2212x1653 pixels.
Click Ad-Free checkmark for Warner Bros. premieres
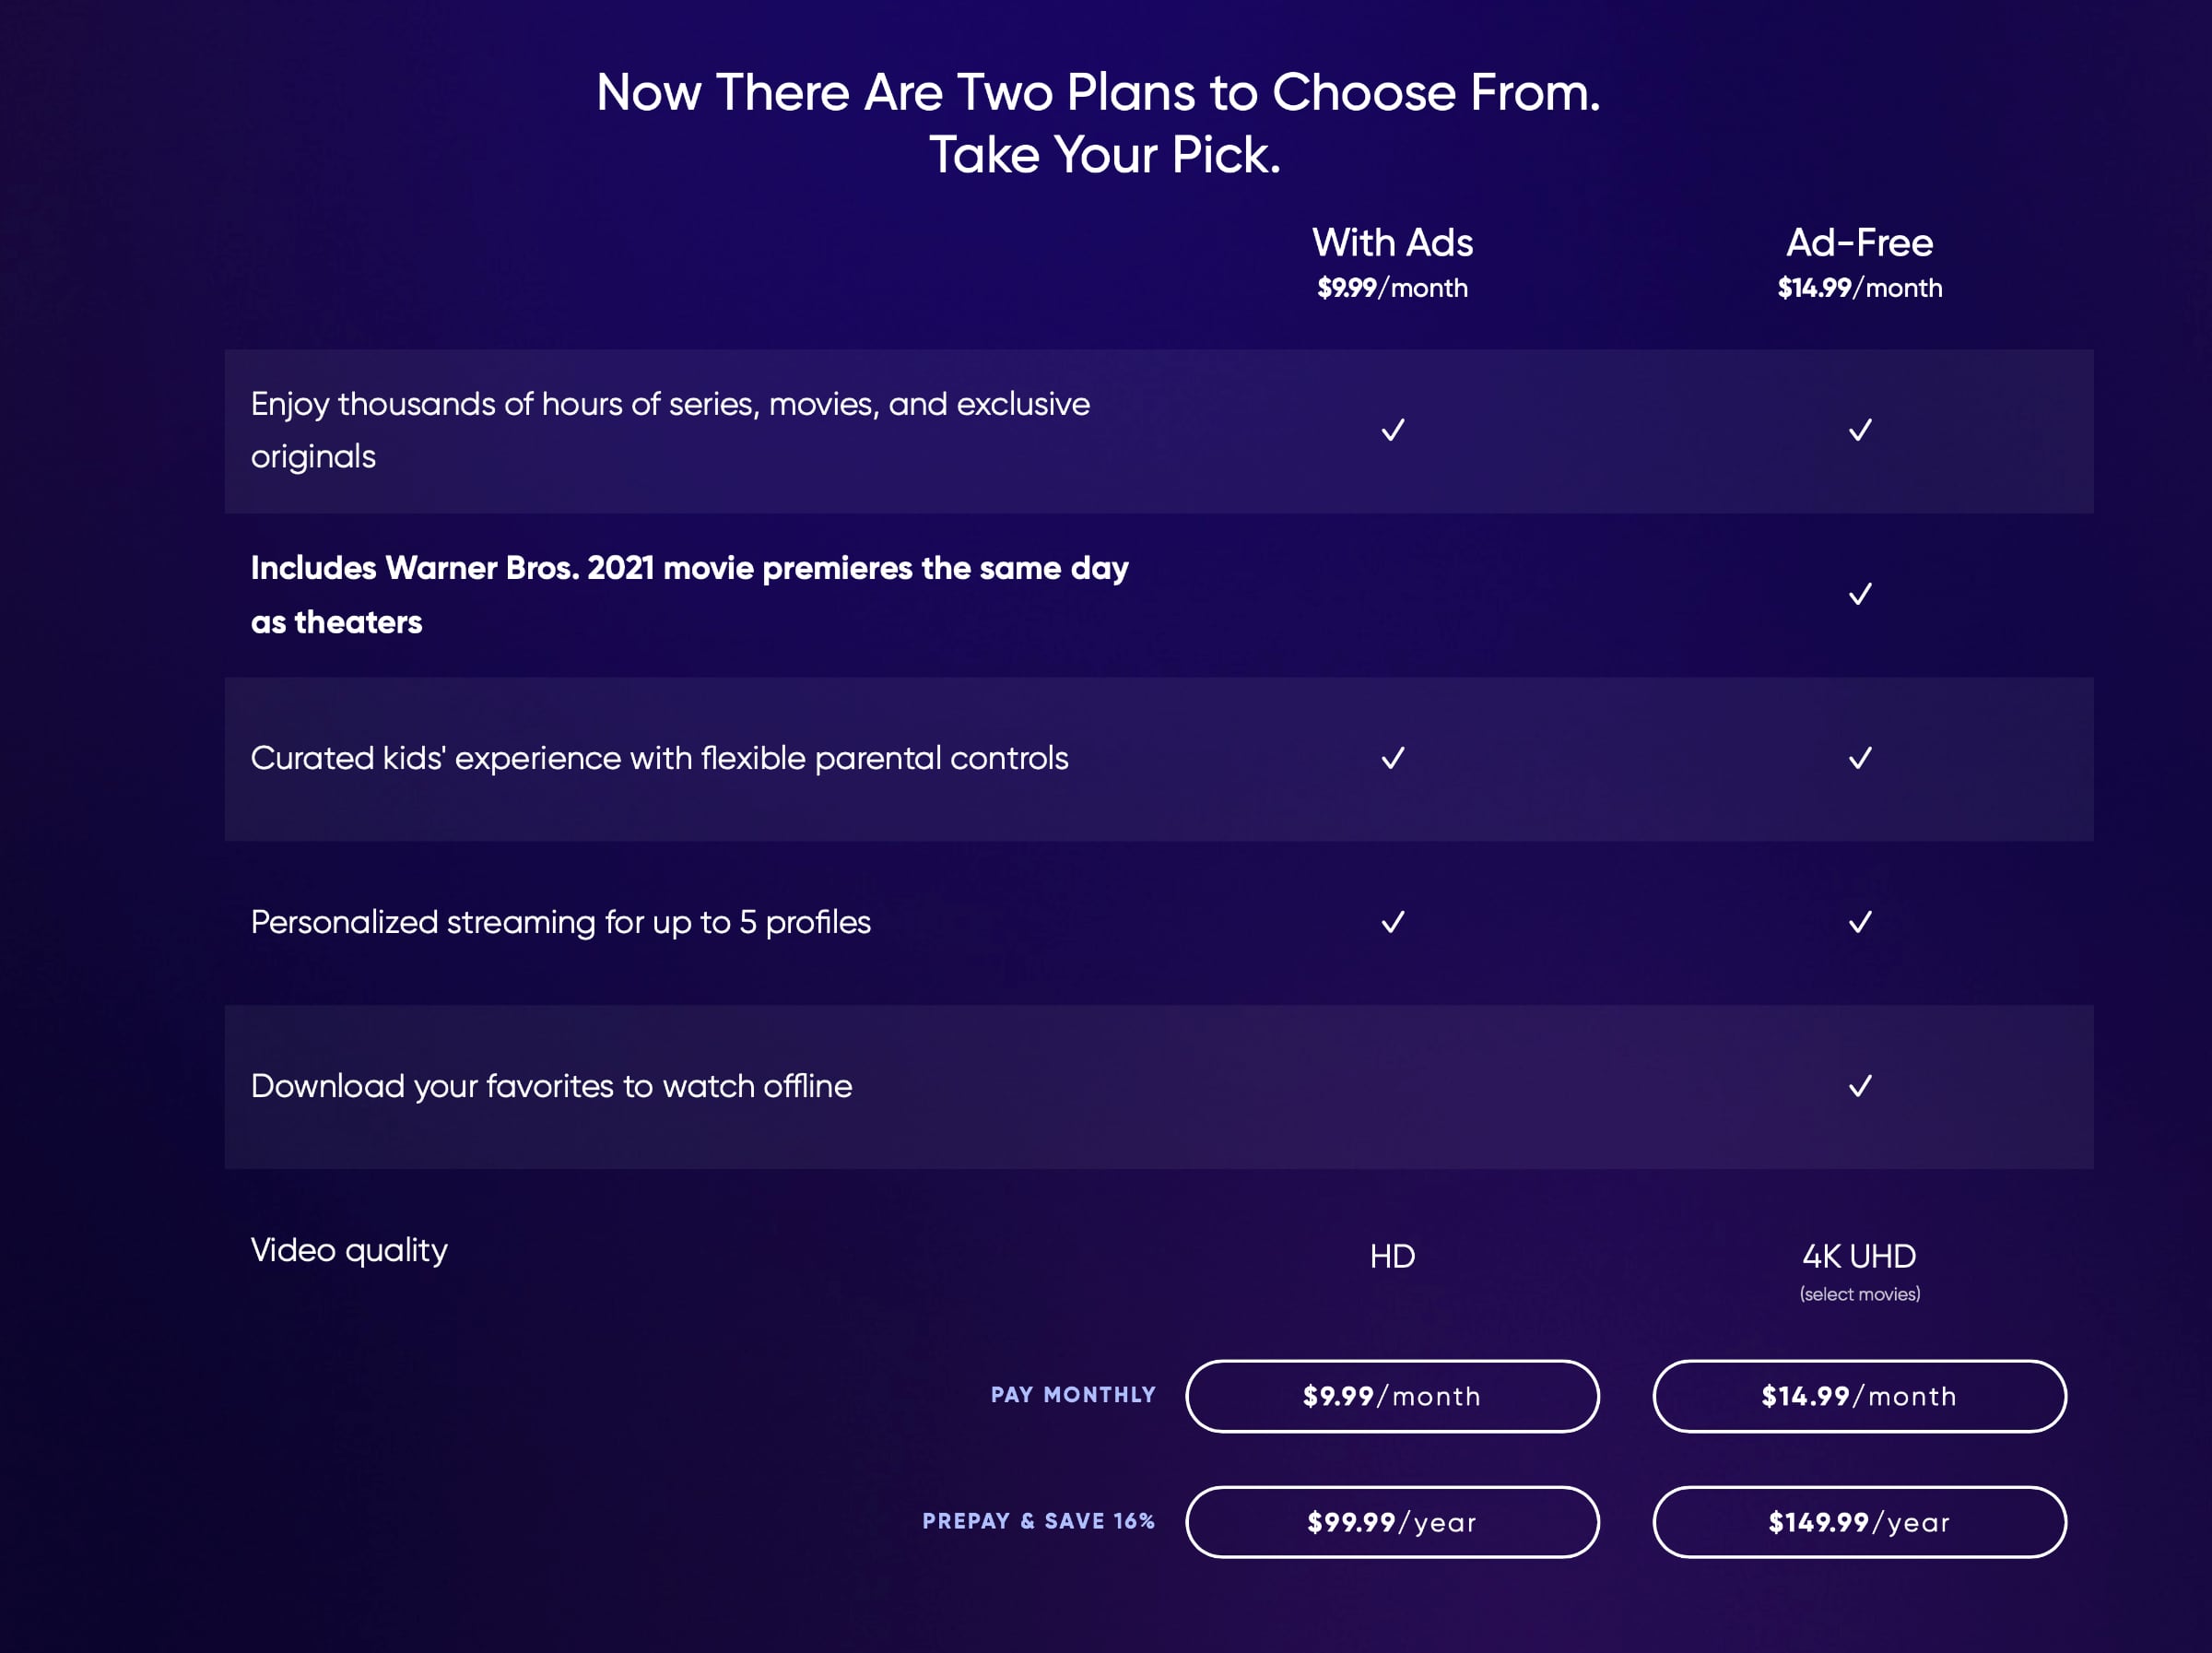pyautogui.click(x=1859, y=594)
